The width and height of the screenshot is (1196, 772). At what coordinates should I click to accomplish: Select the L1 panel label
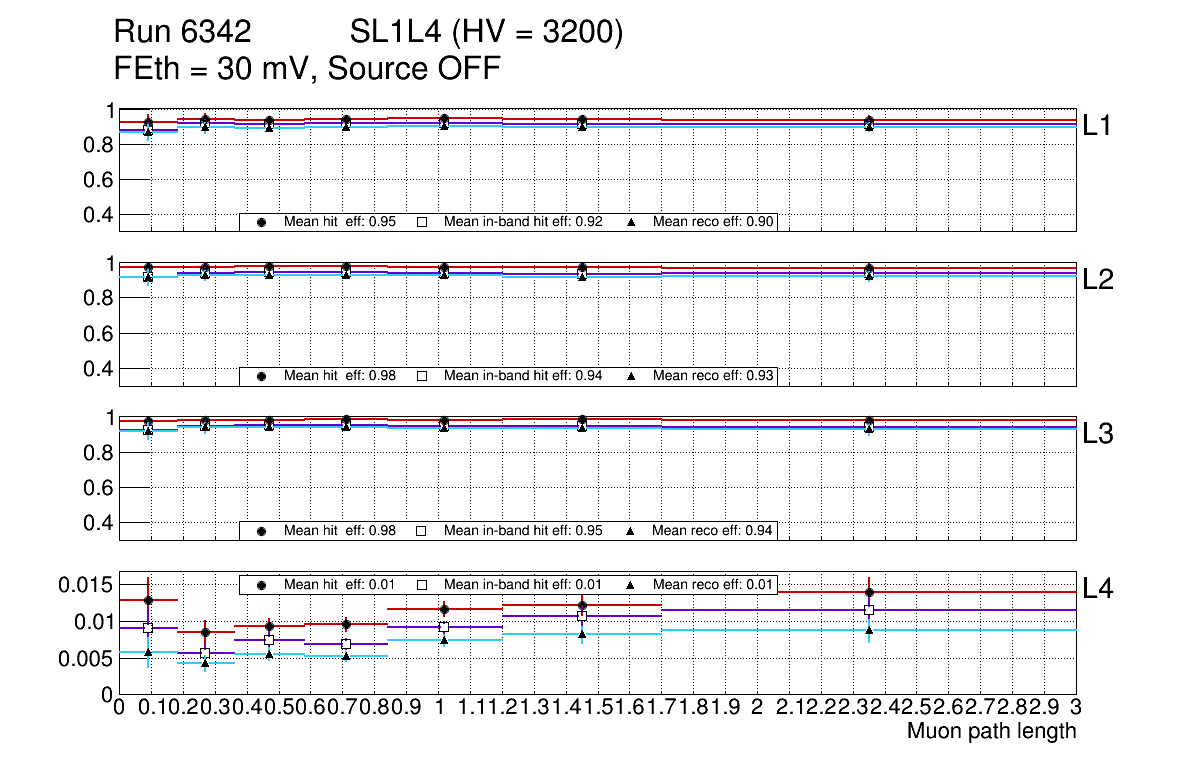(x=1098, y=126)
